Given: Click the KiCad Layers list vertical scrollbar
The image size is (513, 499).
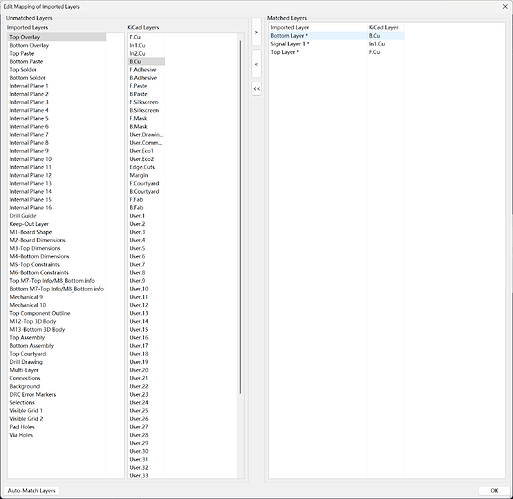Looking at the screenshot, I should (240, 217).
